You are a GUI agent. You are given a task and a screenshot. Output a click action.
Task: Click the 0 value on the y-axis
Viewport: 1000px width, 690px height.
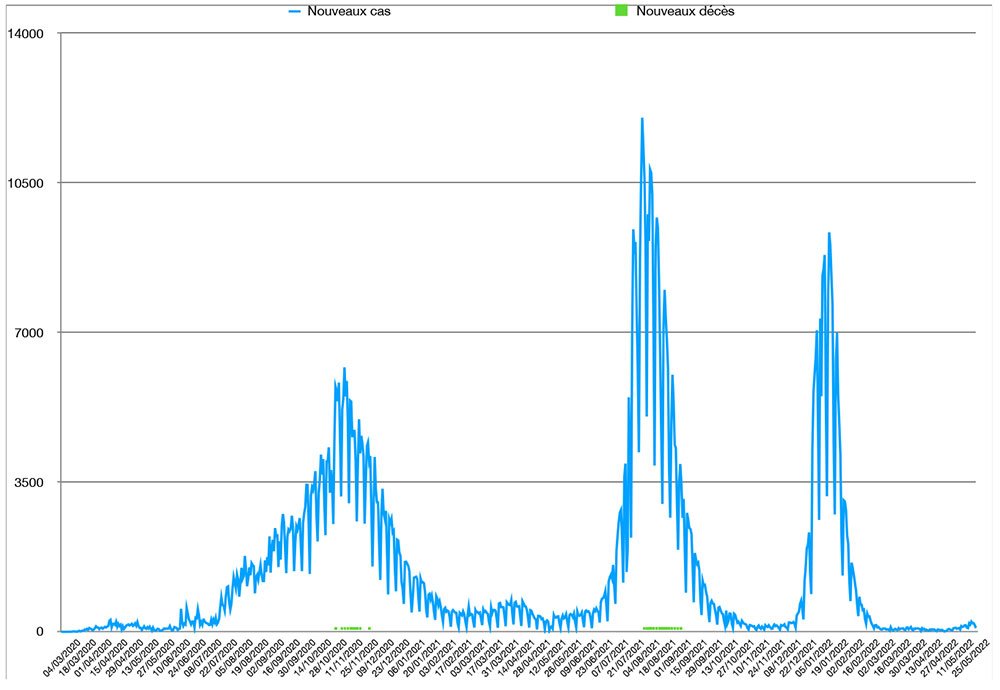pos(43,631)
